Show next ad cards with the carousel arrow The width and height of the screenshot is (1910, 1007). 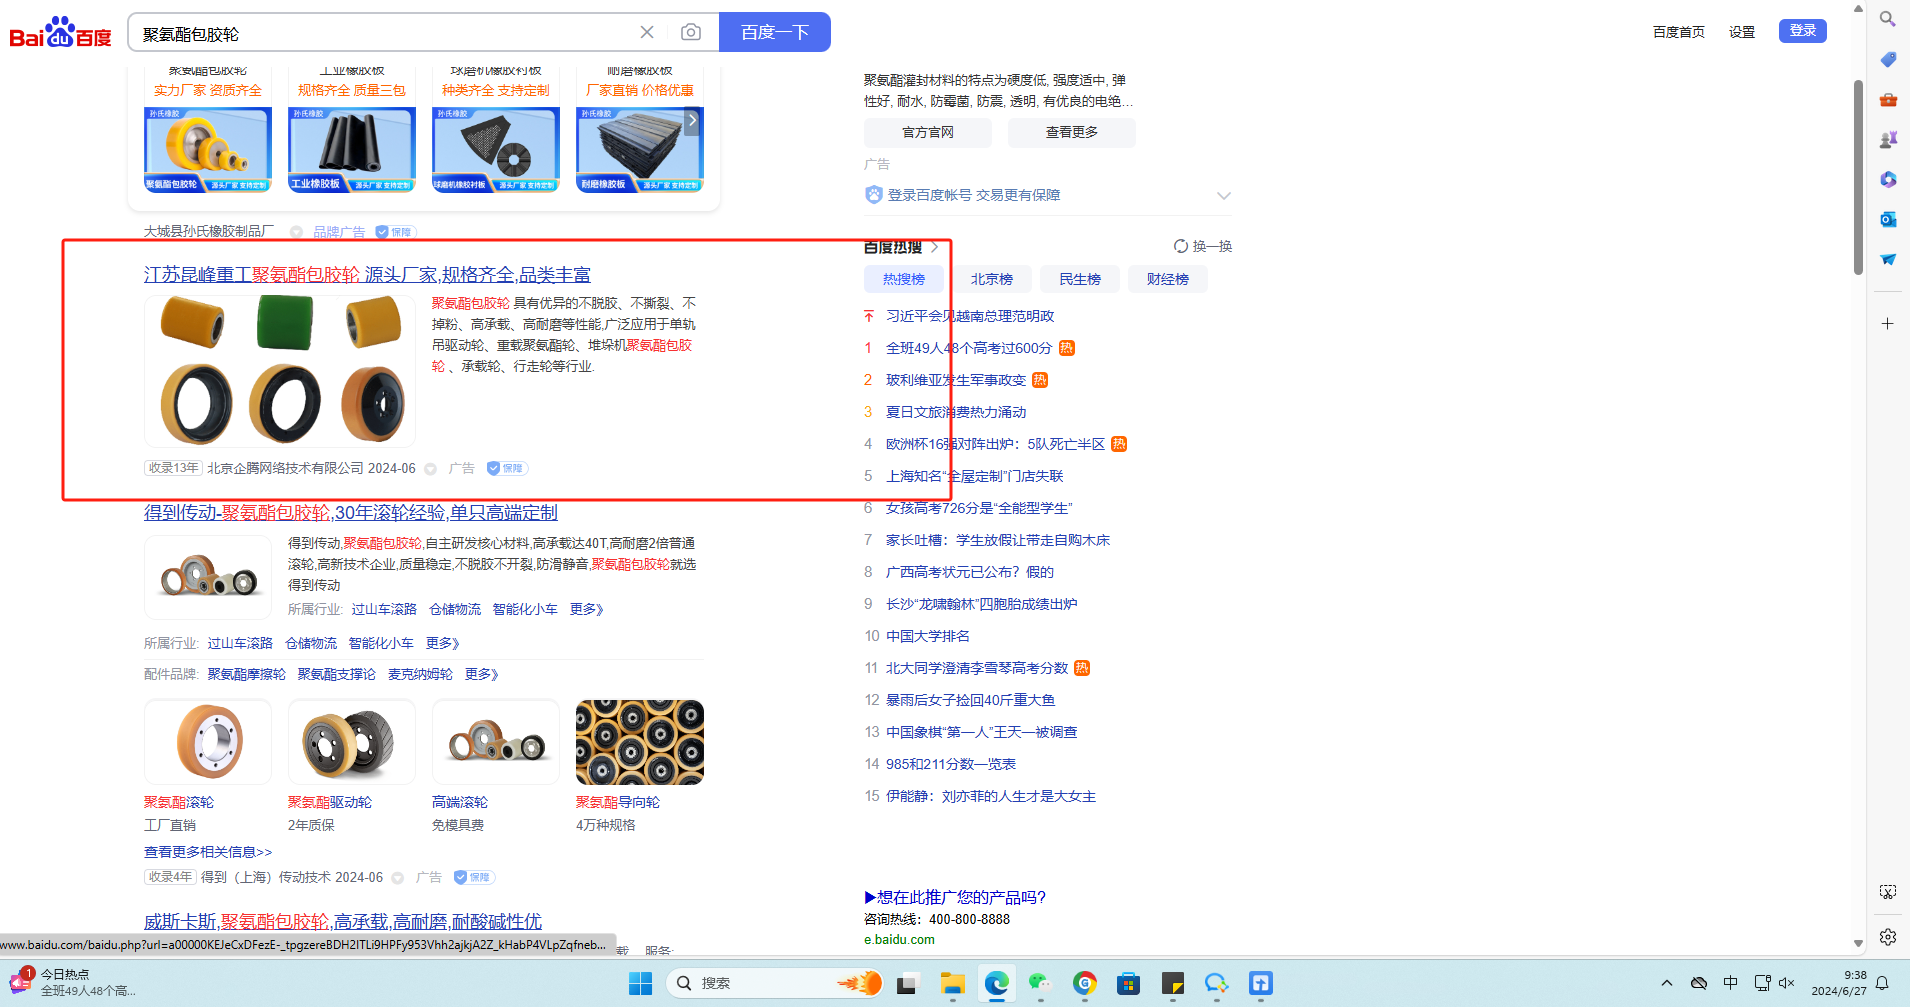[692, 120]
